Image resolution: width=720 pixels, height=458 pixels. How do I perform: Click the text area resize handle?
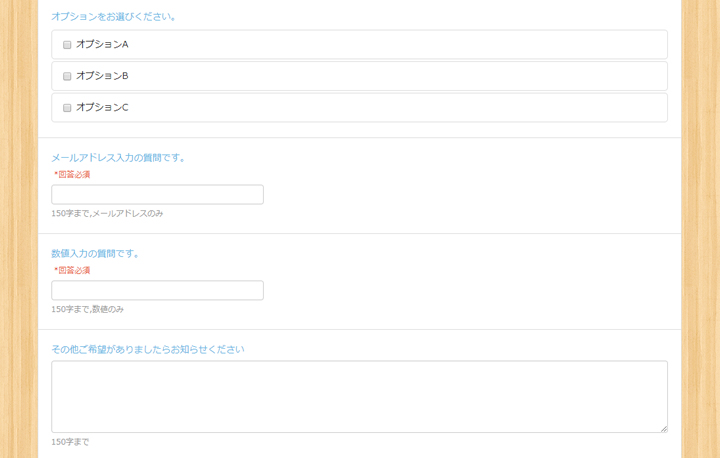coord(663,428)
